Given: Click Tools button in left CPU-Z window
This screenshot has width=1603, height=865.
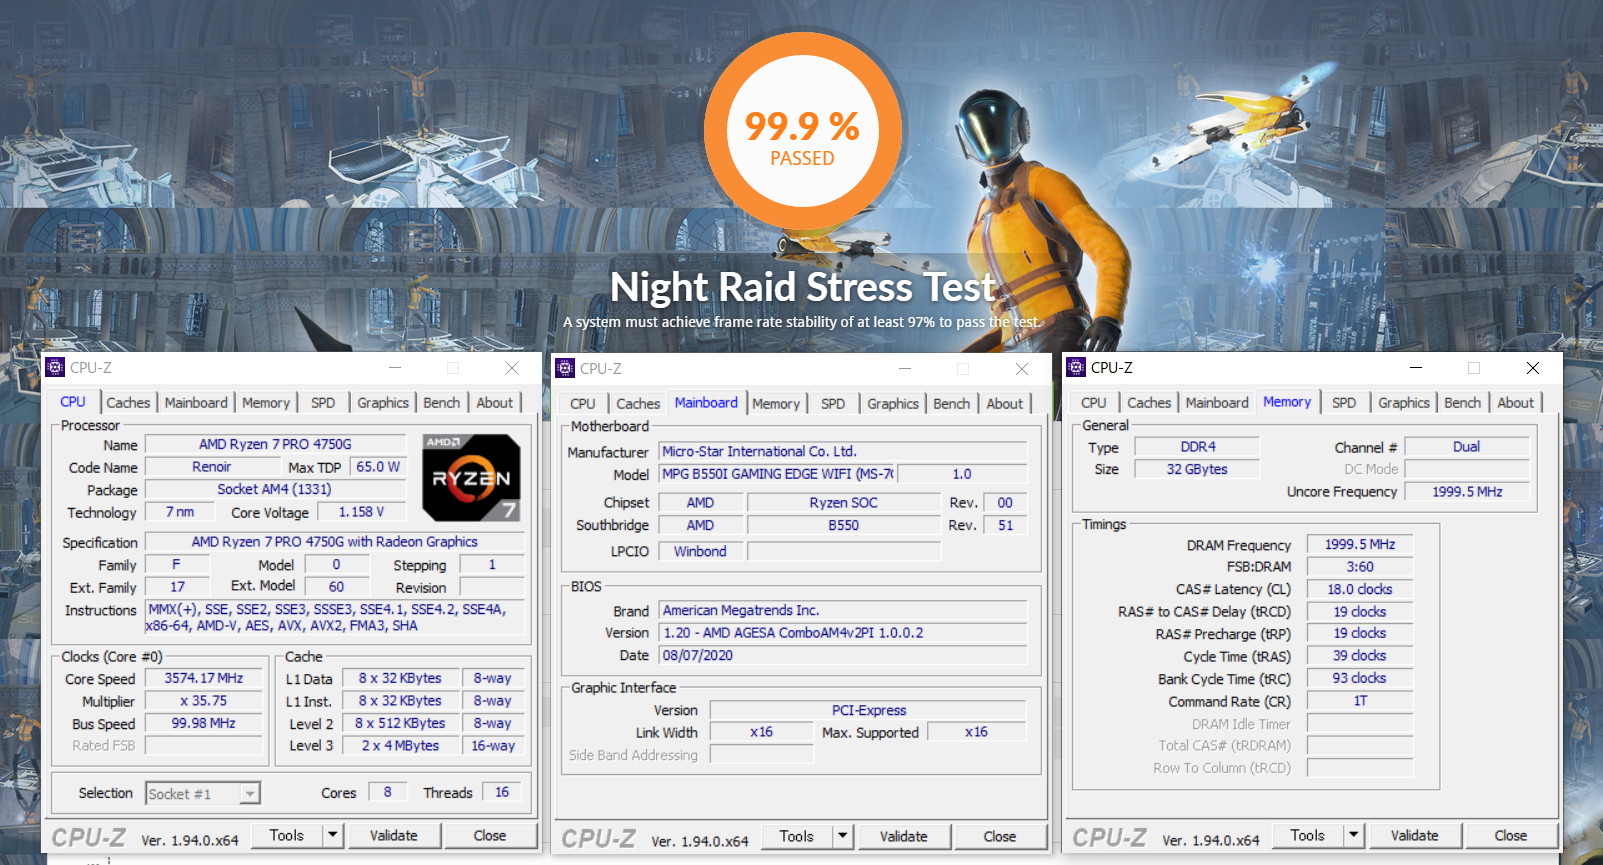Looking at the screenshot, I should [x=286, y=835].
